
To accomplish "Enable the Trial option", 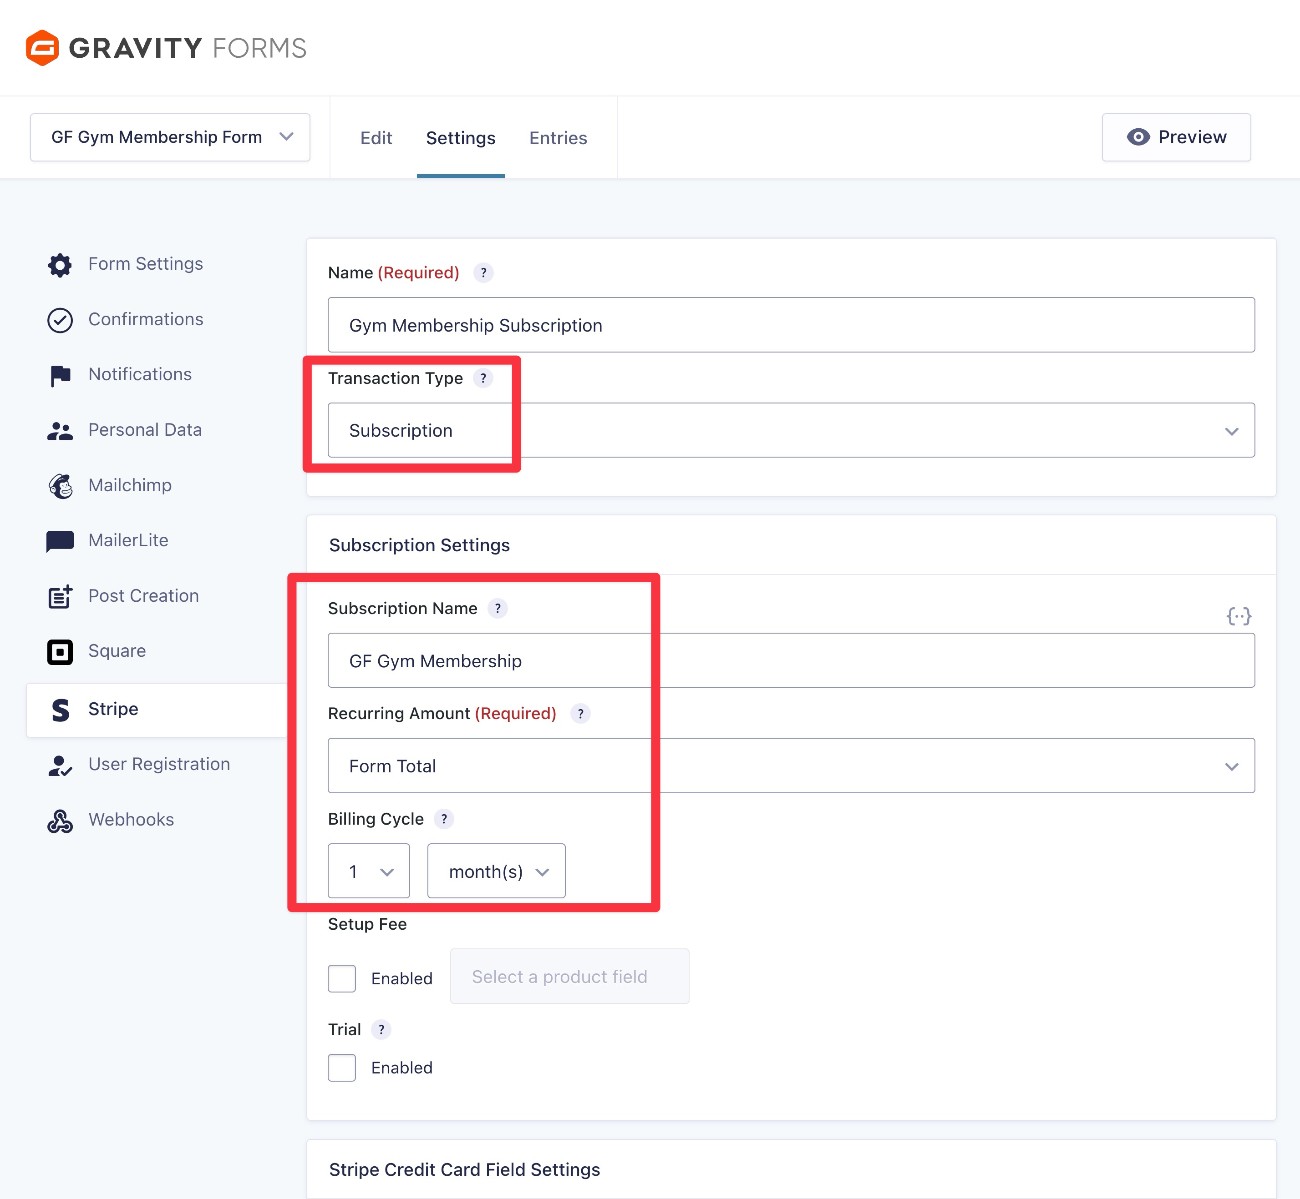I will pyautogui.click(x=342, y=1067).
